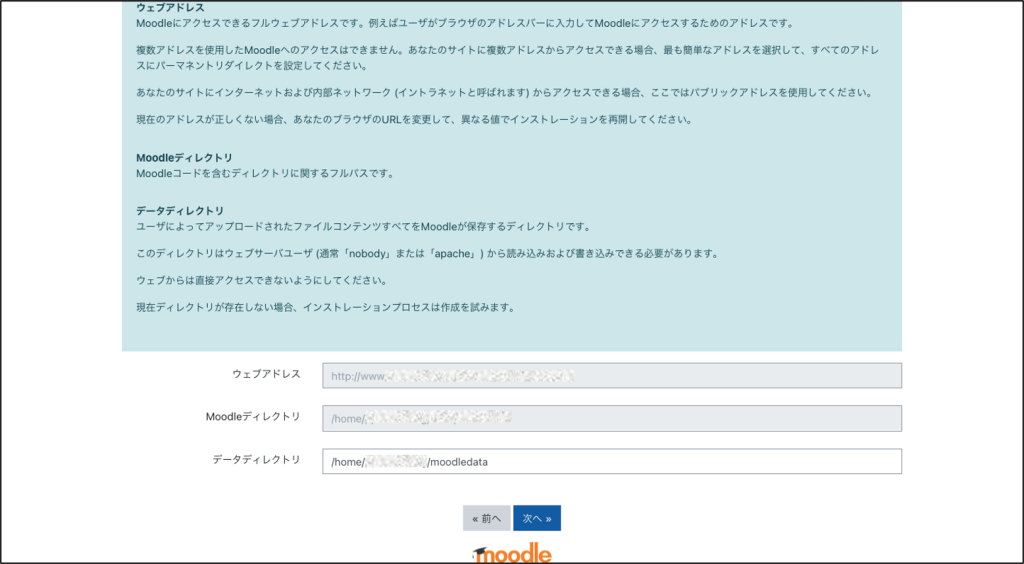Click the disabled ウェブアドレス field
This screenshot has height=564, width=1024.
pyautogui.click(x=612, y=376)
